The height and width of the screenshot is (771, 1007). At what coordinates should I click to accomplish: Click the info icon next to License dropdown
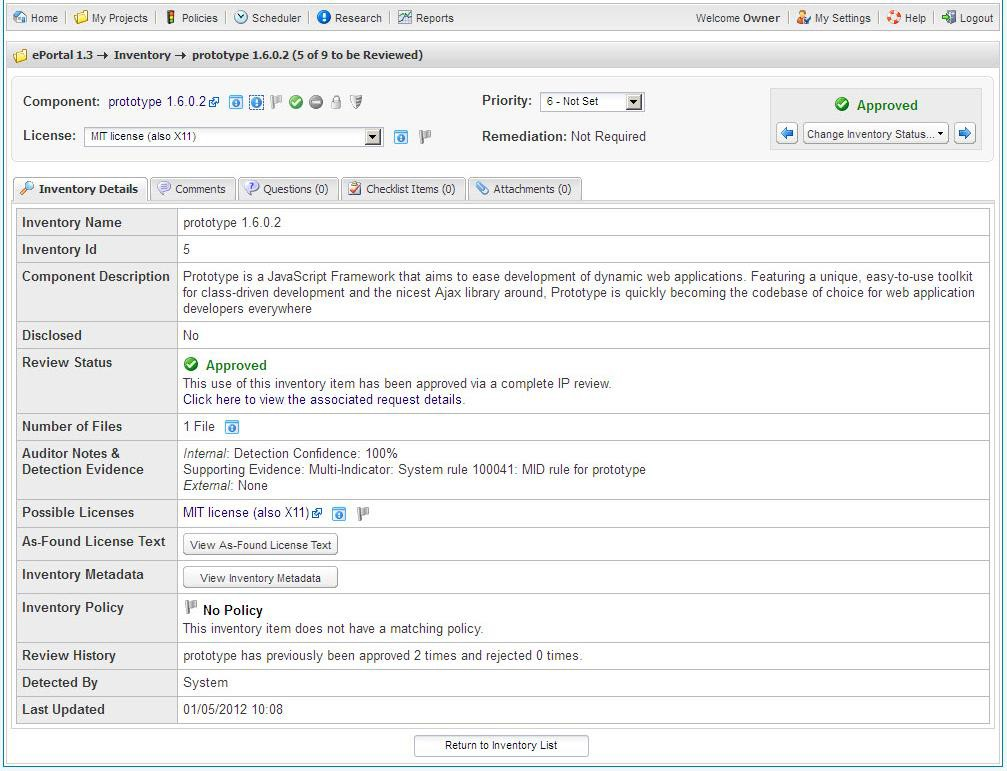pos(400,137)
